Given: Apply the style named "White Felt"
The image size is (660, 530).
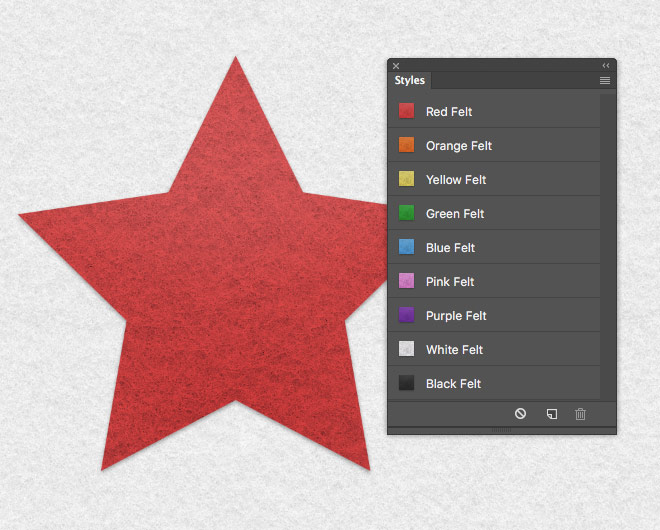Looking at the screenshot, I should point(494,349).
